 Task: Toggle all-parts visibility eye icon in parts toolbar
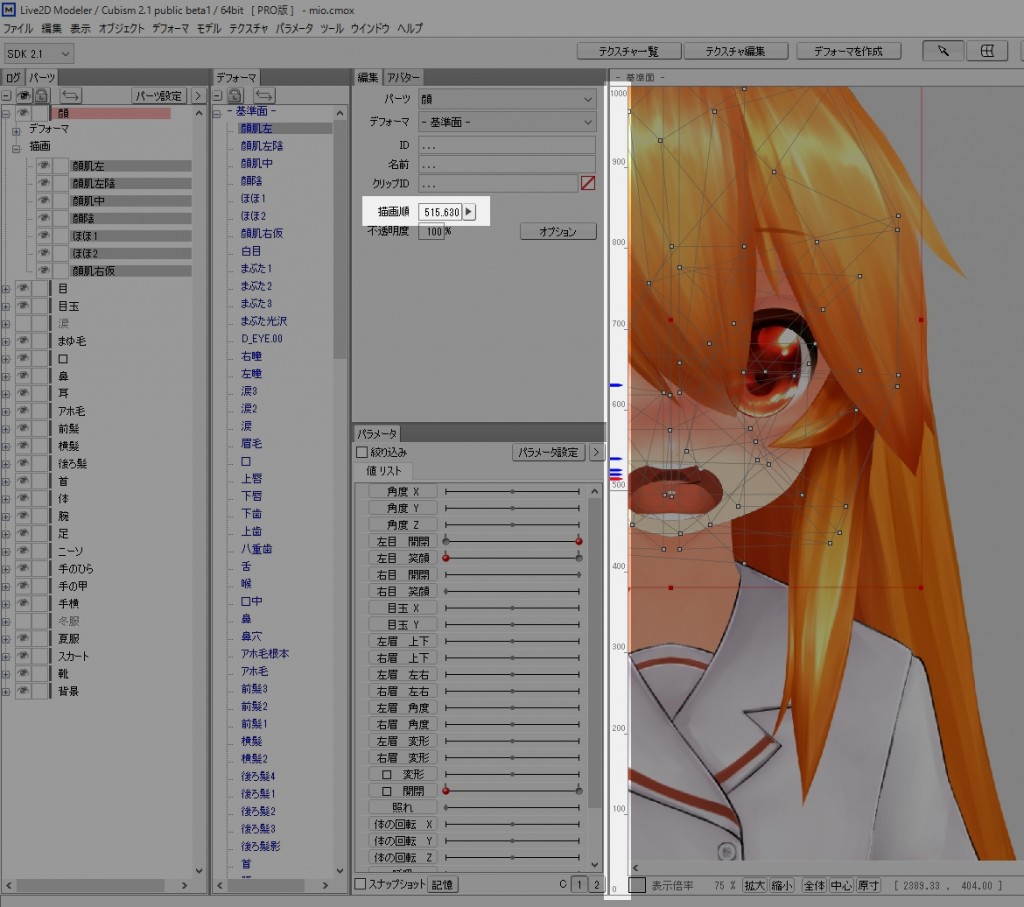pos(24,95)
